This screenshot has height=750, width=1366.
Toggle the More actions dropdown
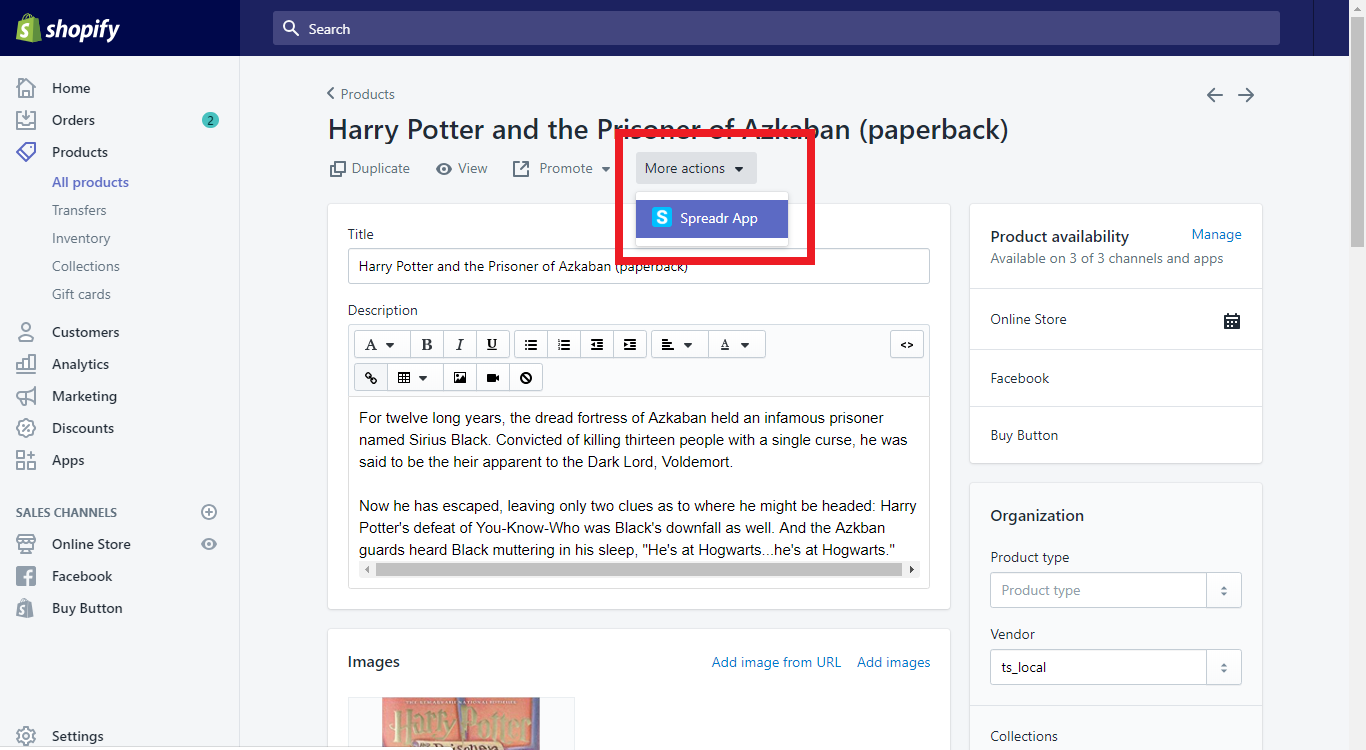pos(696,168)
